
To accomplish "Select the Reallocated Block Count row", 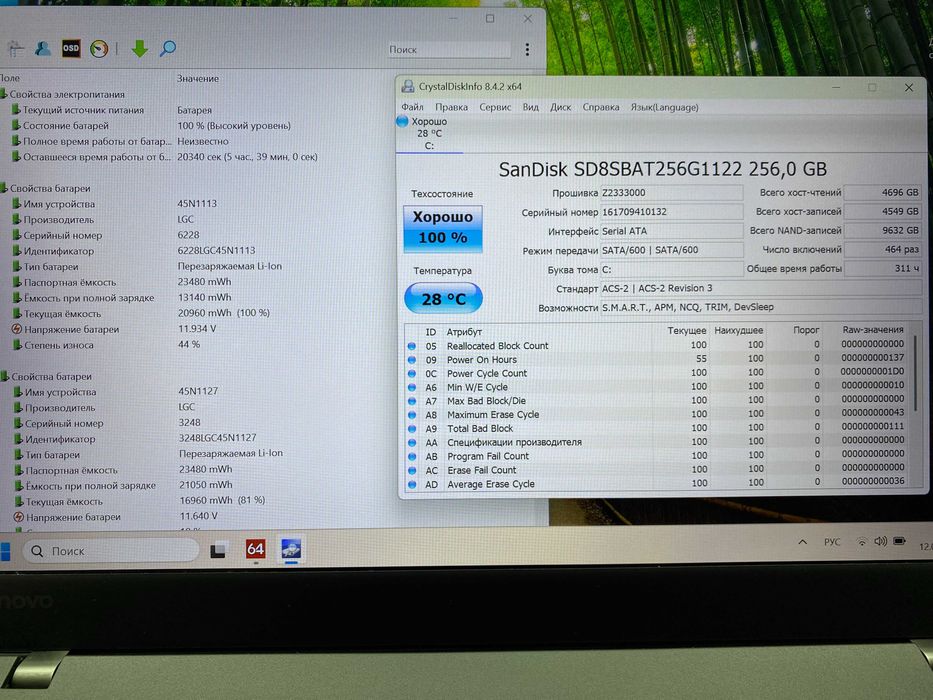I will [657, 345].
